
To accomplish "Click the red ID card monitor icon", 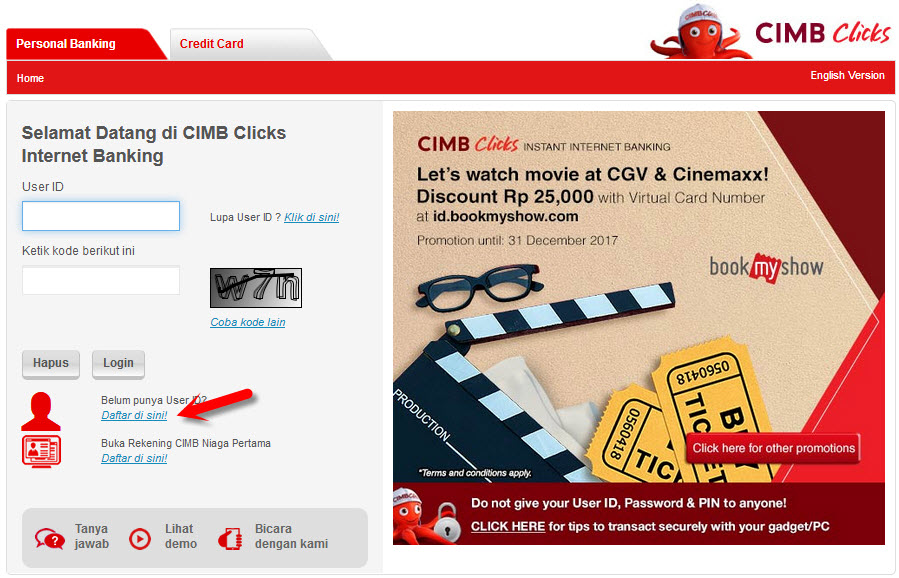I will click(x=41, y=451).
